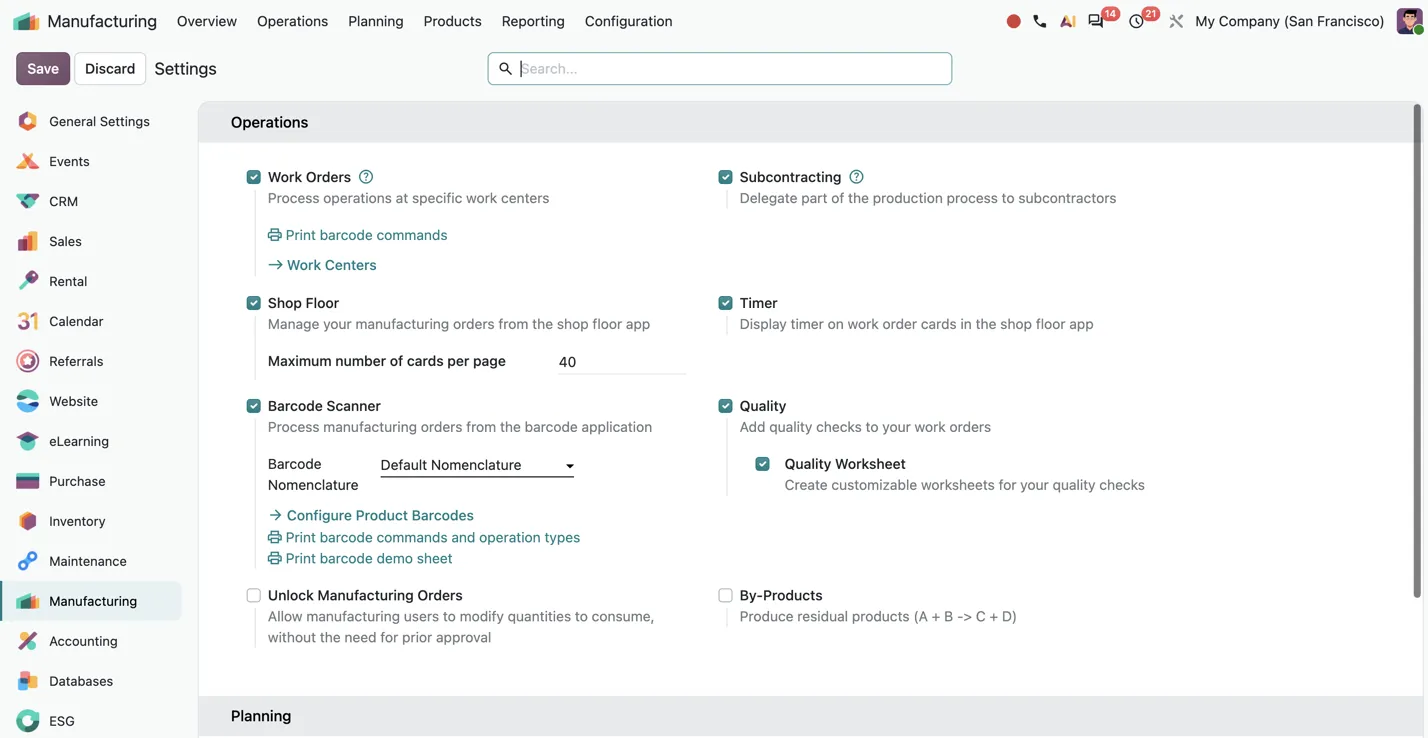Open the Planning menu
Screen dimensions: 1428x738
coord(376,21)
